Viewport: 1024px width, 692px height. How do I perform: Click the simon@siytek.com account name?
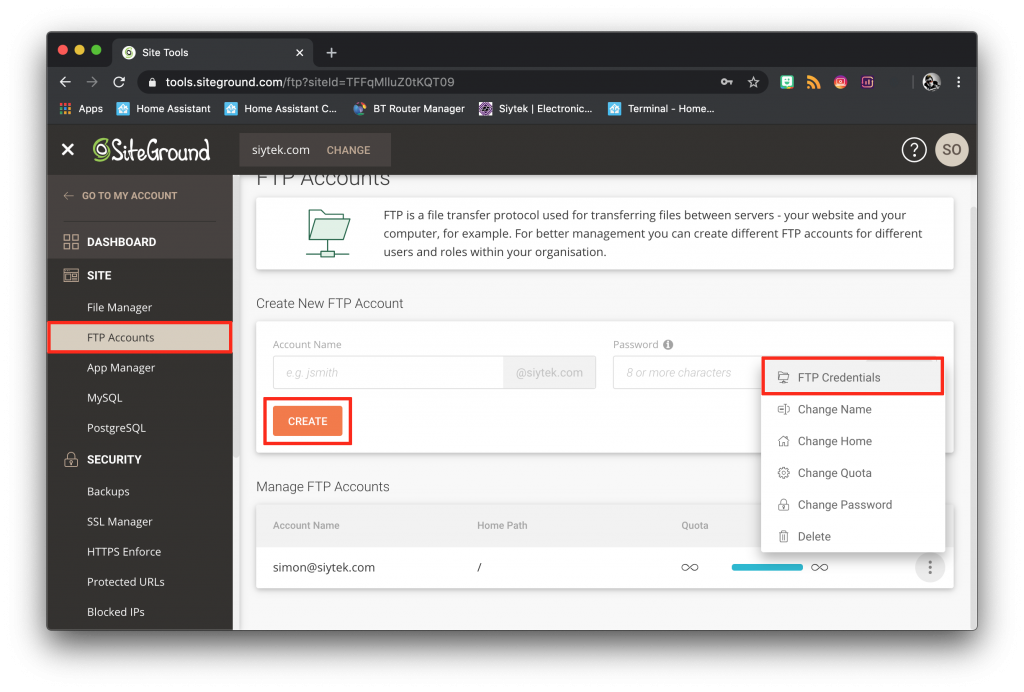324,567
